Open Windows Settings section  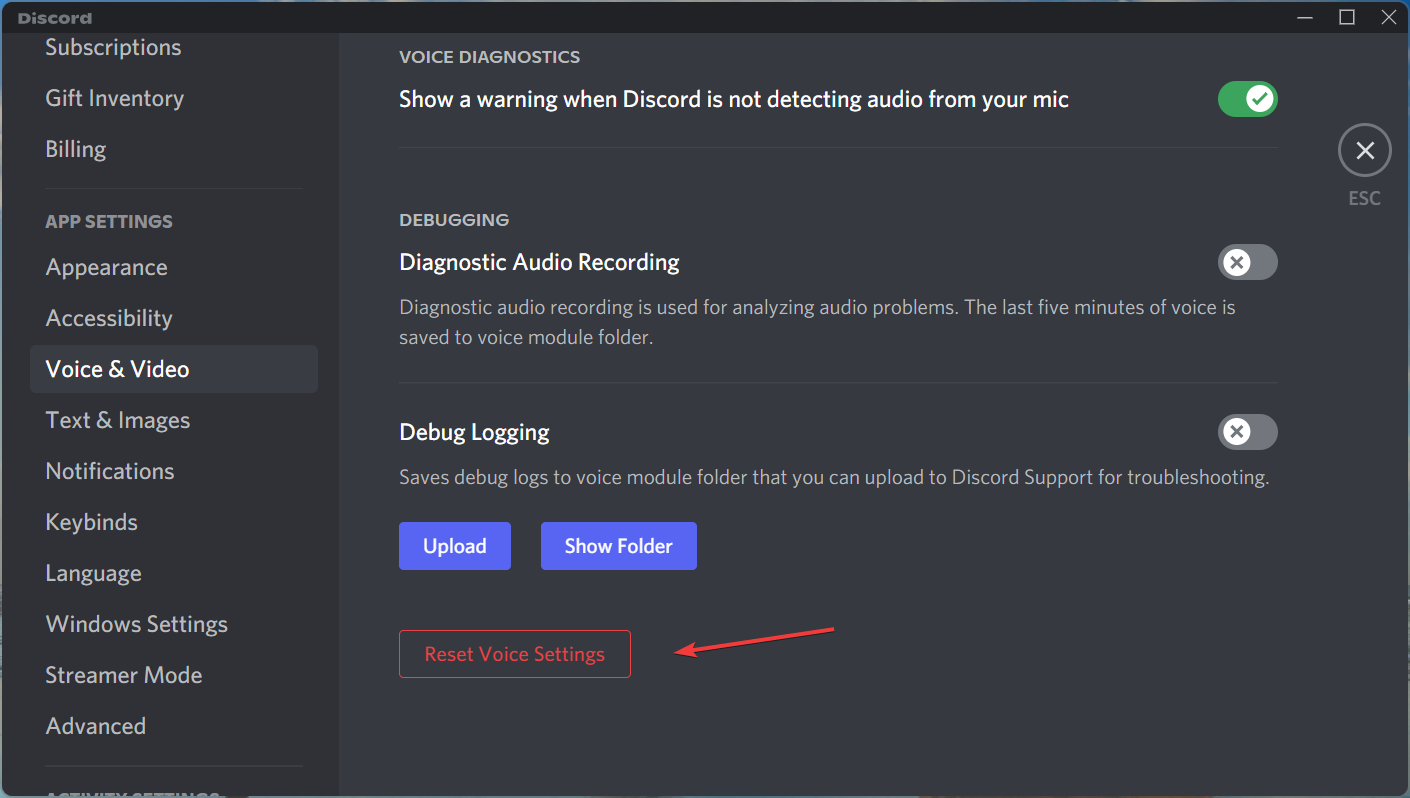136,623
